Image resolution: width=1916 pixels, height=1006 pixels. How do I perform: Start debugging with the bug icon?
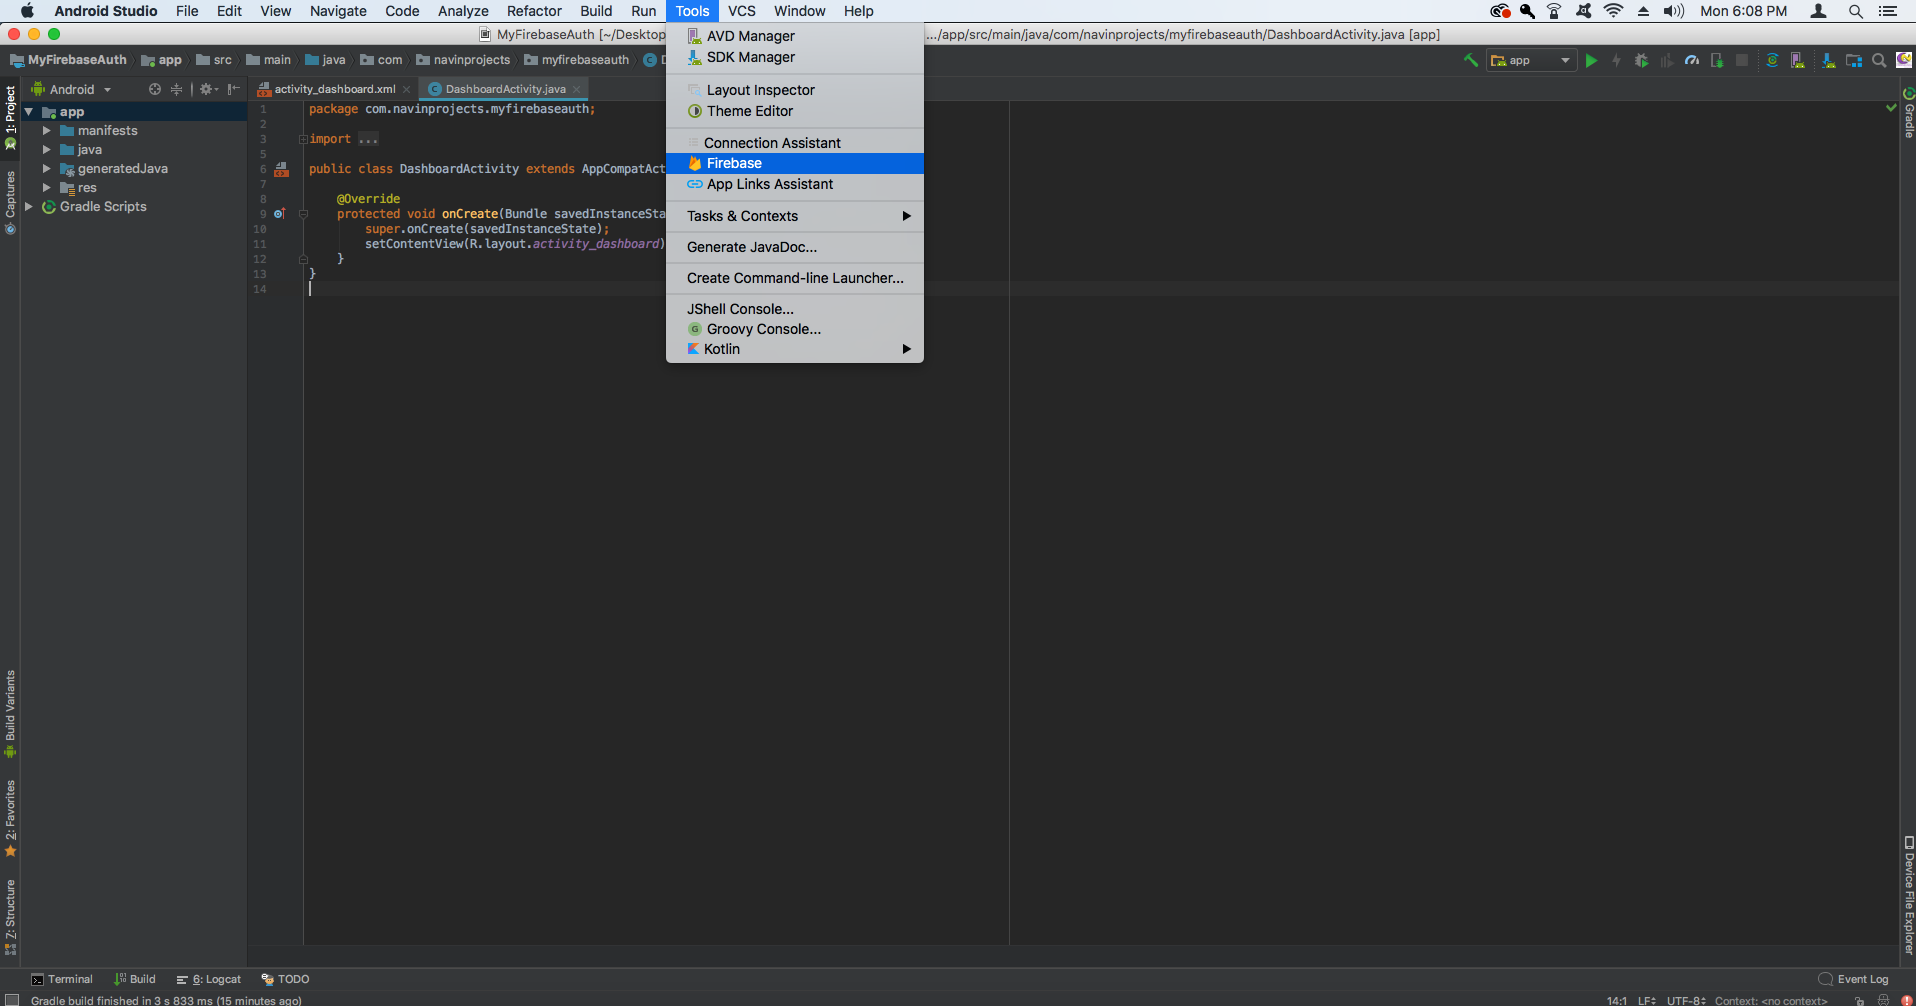(1641, 60)
